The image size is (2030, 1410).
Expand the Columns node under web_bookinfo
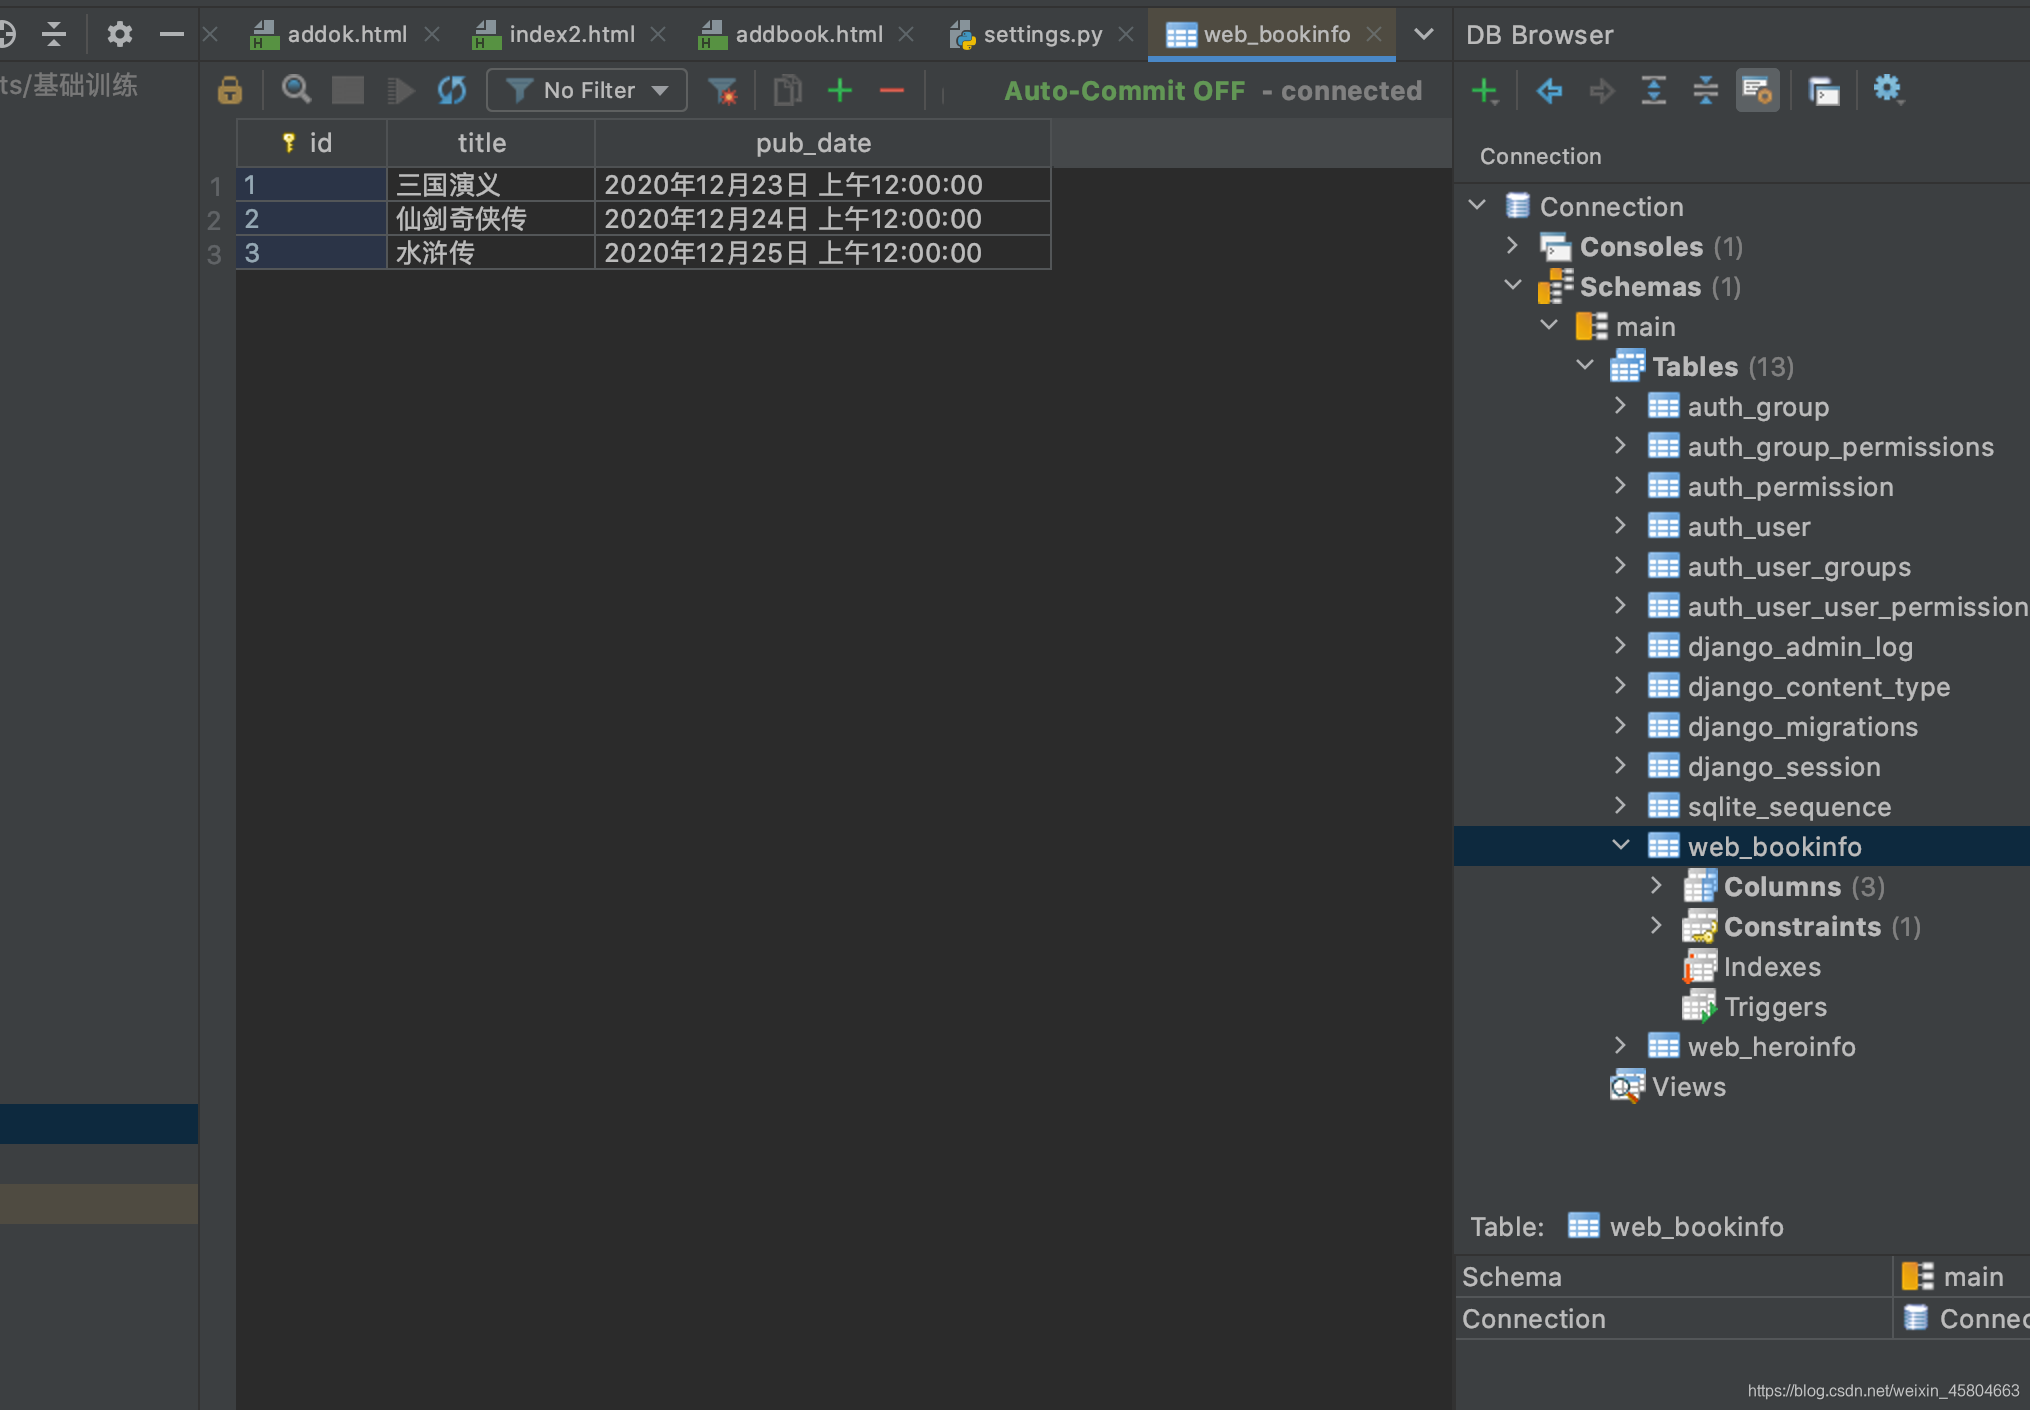(1657, 886)
